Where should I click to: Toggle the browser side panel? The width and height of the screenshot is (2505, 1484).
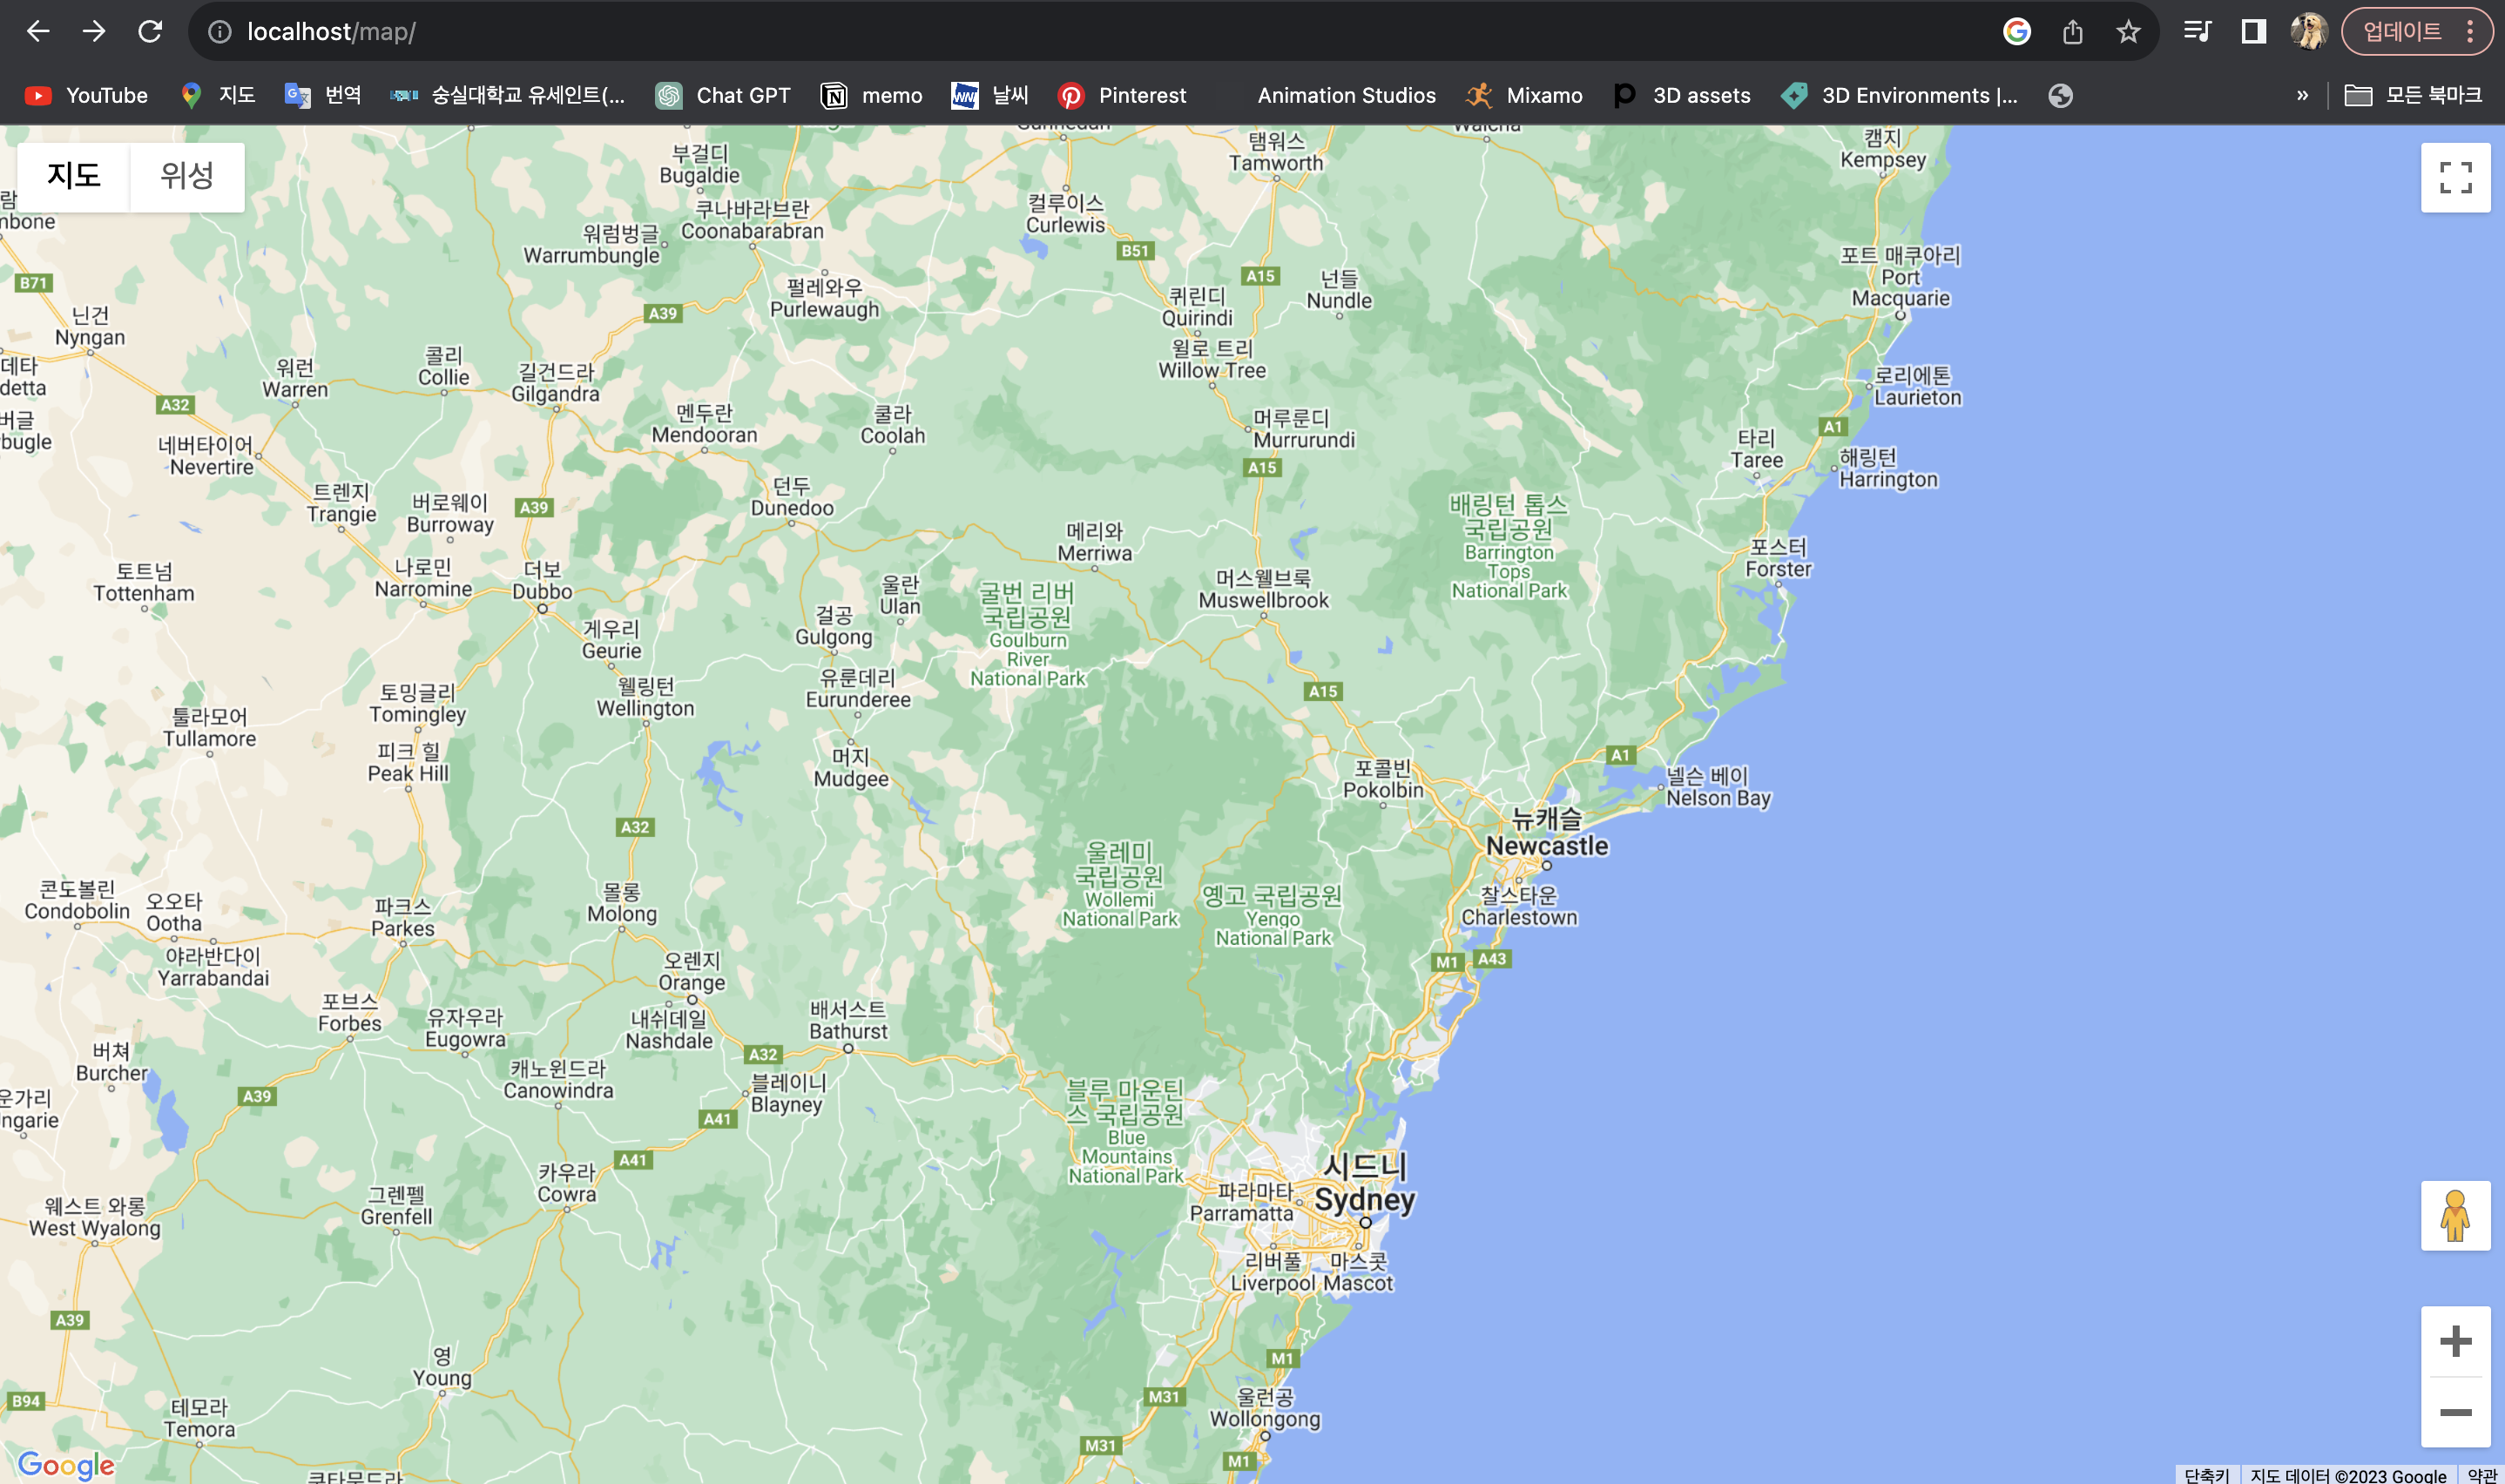[x=2253, y=32]
